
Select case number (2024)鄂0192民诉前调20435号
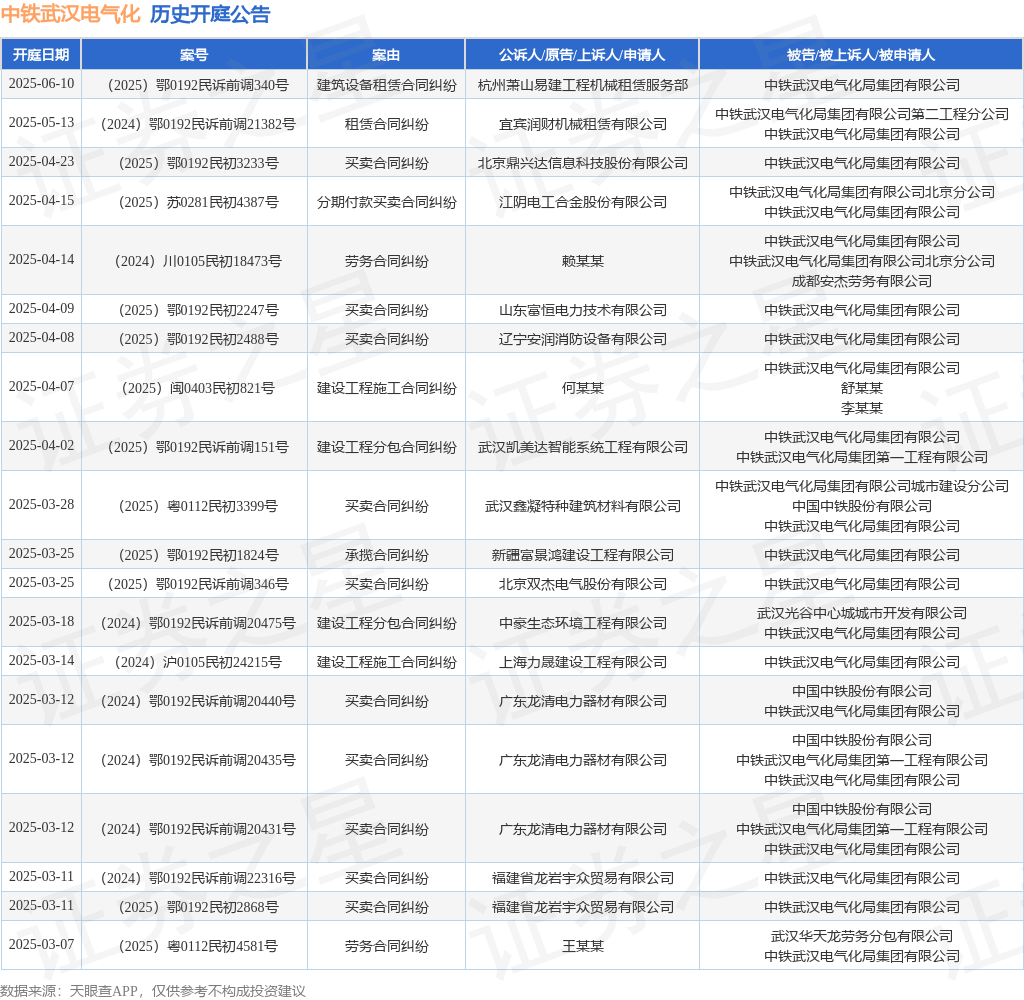point(194,760)
